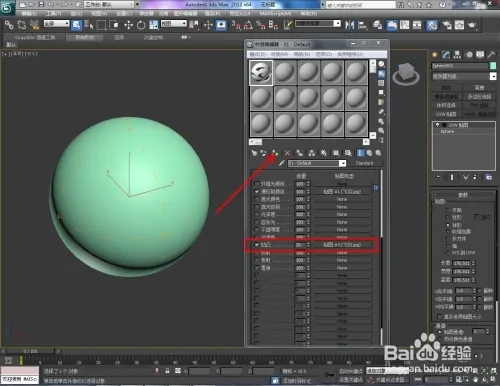Click None map button for self-illumination
This screenshot has width=500, height=386.
click(342, 222)
